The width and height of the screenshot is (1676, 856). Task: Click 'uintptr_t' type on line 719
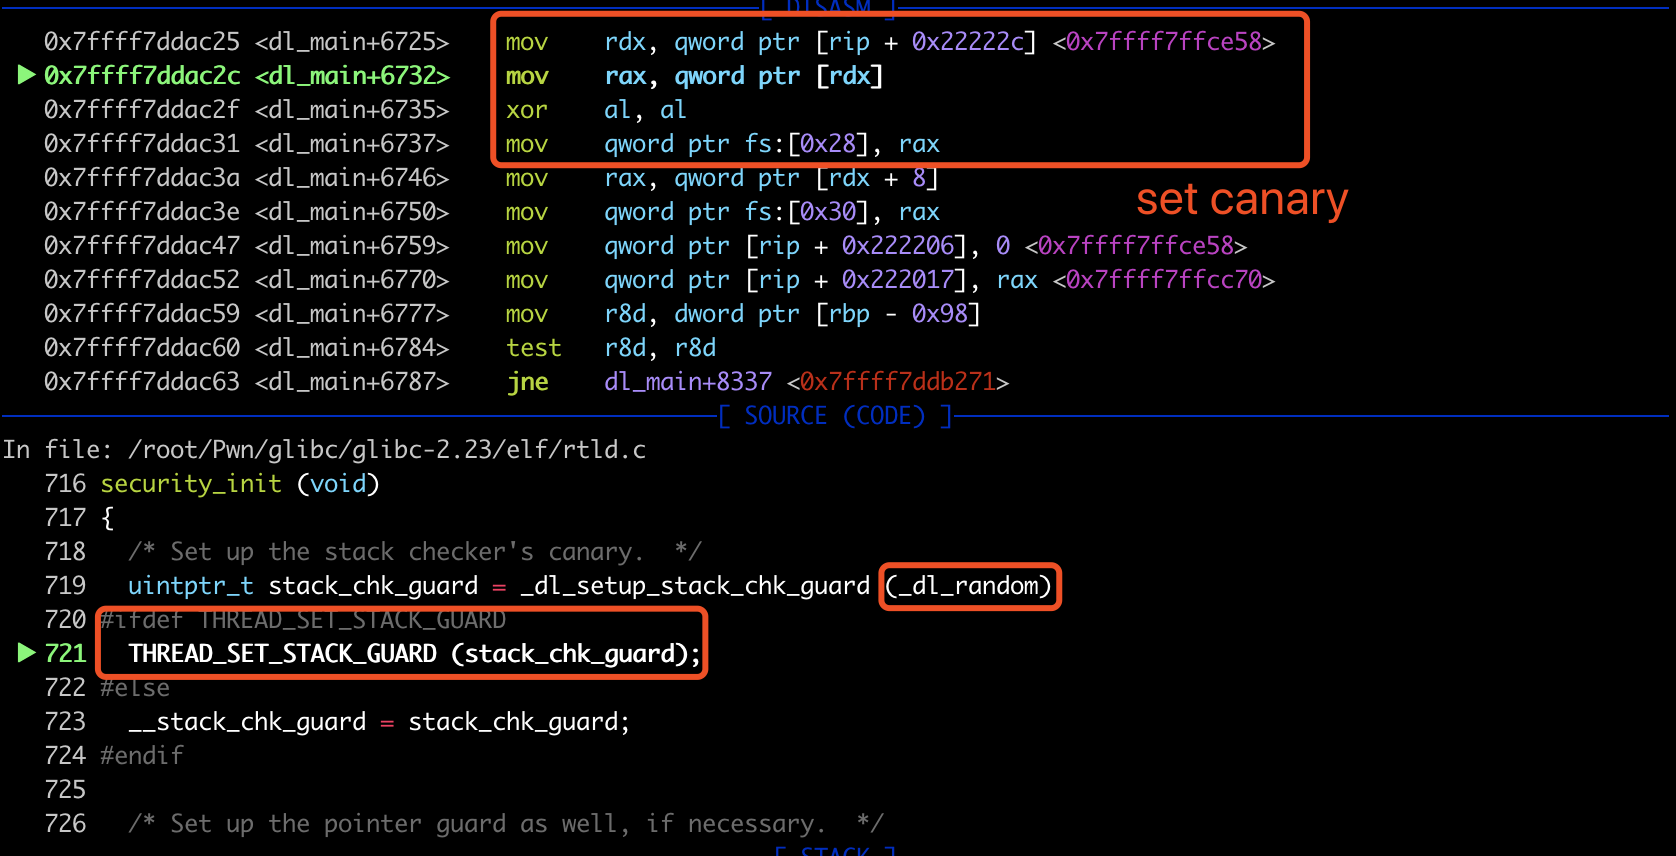coord(191,586)
